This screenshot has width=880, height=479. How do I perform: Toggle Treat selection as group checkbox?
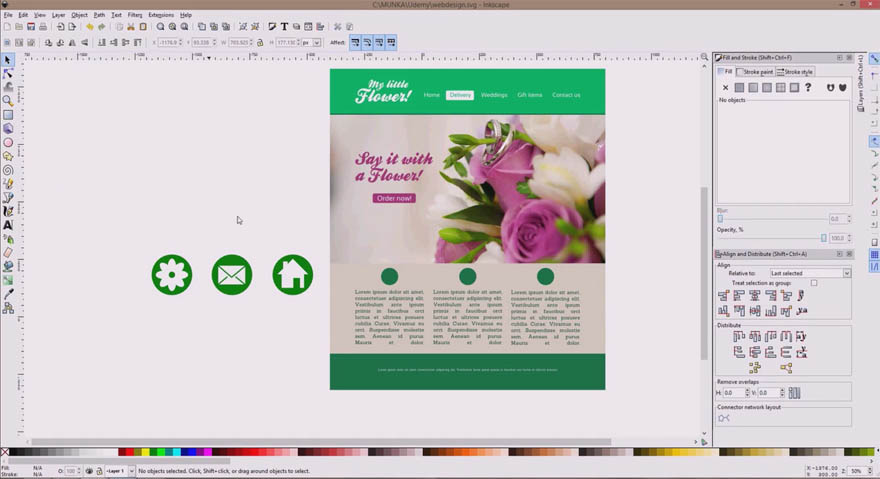tap(814, 284)
